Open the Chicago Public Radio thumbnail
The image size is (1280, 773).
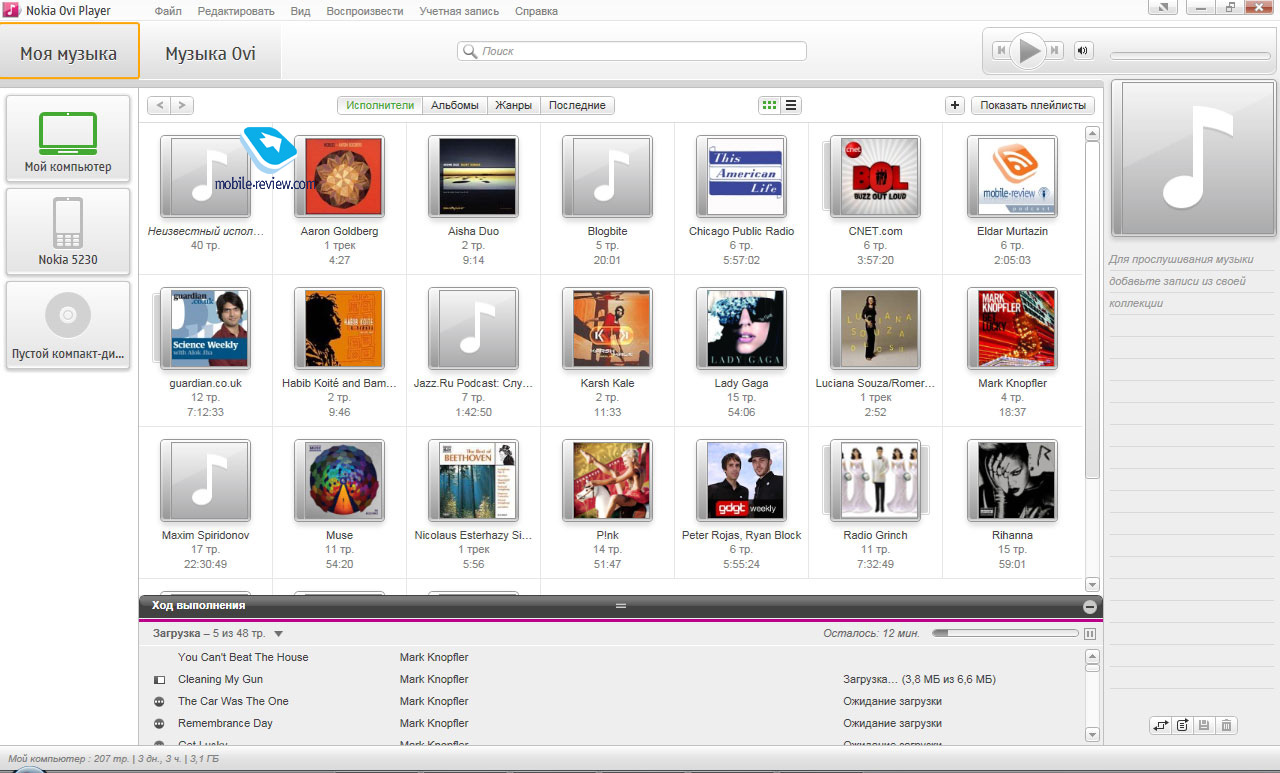[x=742, y=177]
